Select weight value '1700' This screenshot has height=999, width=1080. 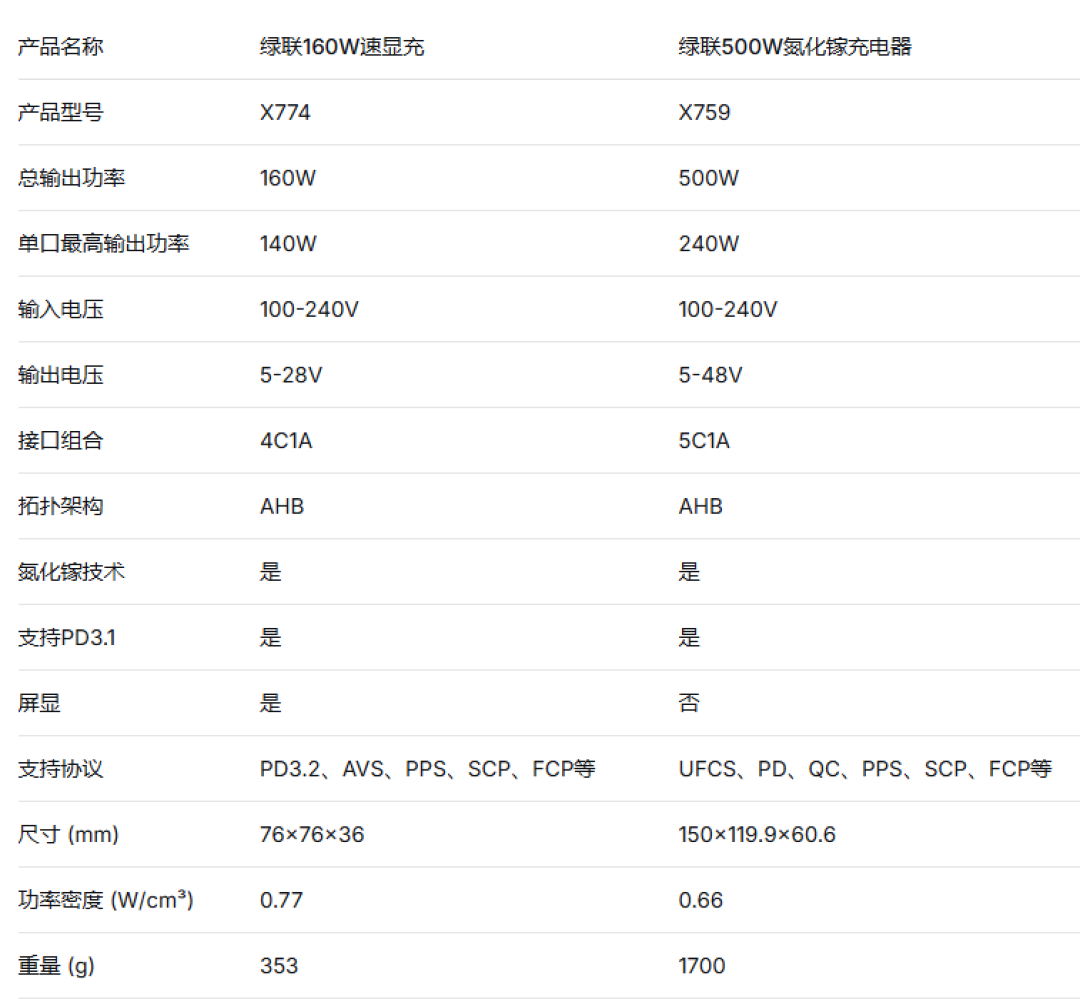(x=702, y=966)
